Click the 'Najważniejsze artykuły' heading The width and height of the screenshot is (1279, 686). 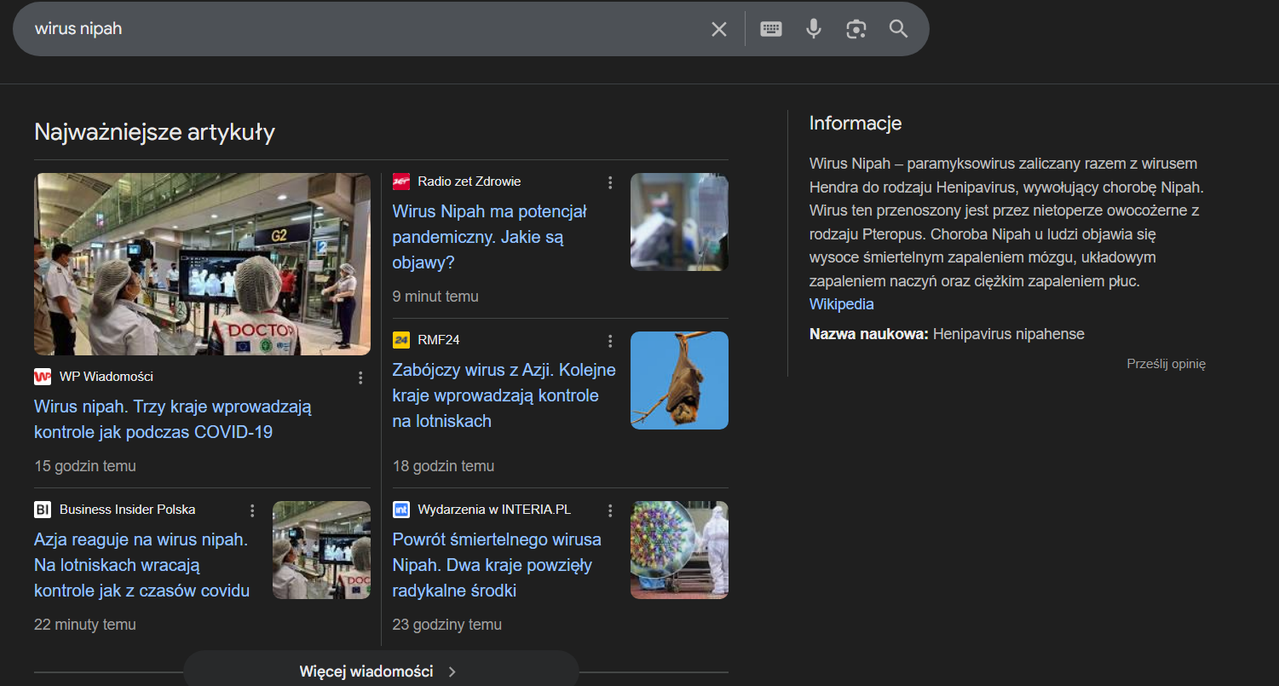point(154,132)
